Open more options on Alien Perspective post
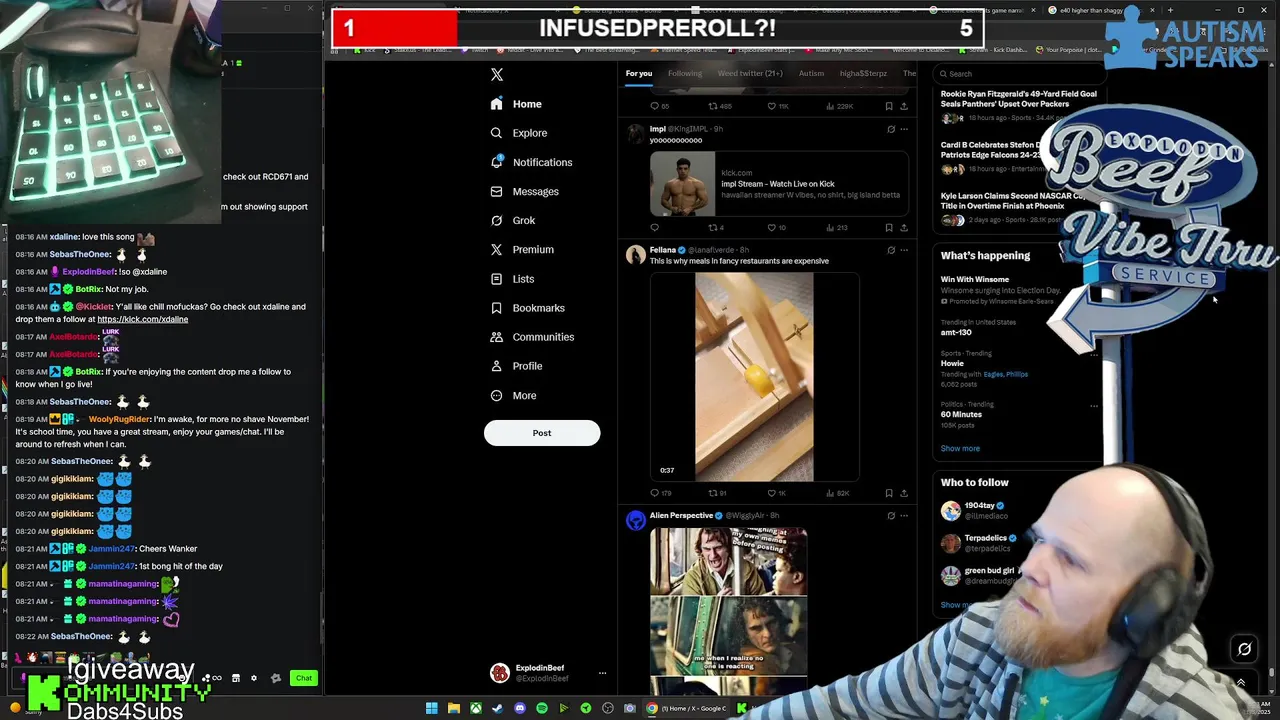The image size is (1280, 720). tap(904, 516)
